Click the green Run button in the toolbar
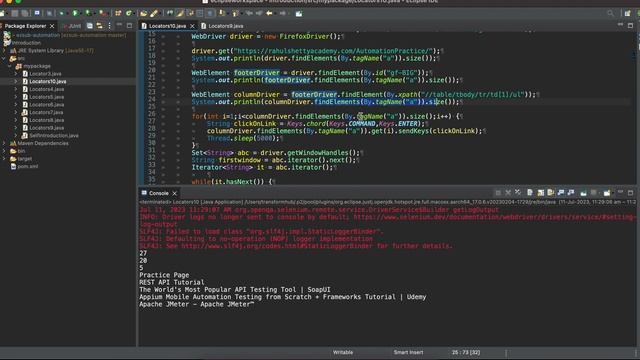The width and height of the screenshot is (640, 360). pos(75,13)
